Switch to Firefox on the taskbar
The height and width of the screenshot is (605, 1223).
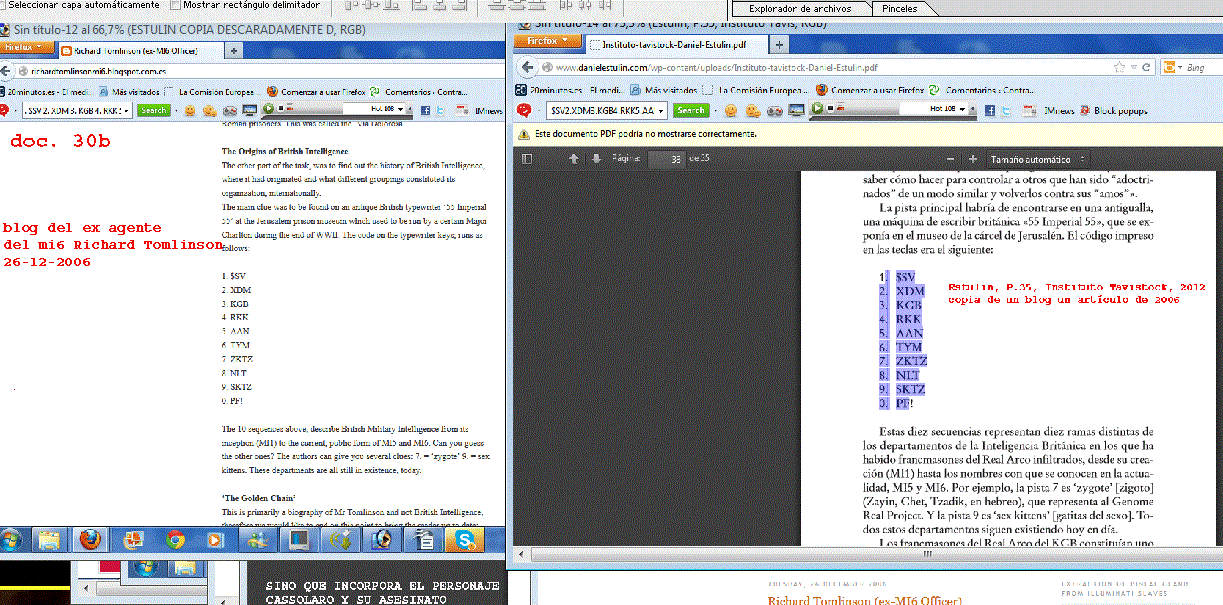pos(91,539)
